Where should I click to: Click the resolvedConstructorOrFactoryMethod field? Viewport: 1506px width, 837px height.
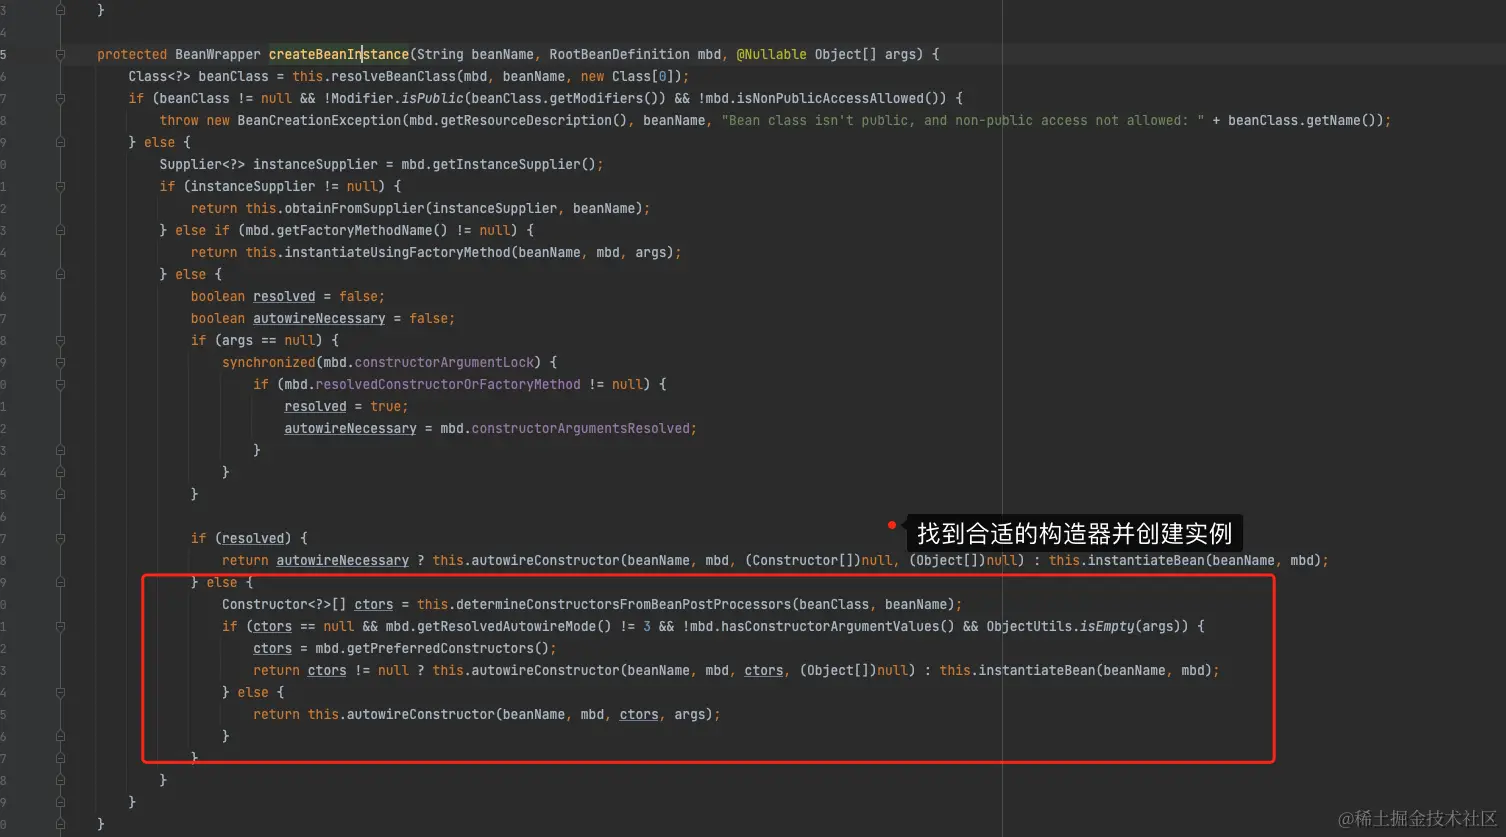point(448,384)
